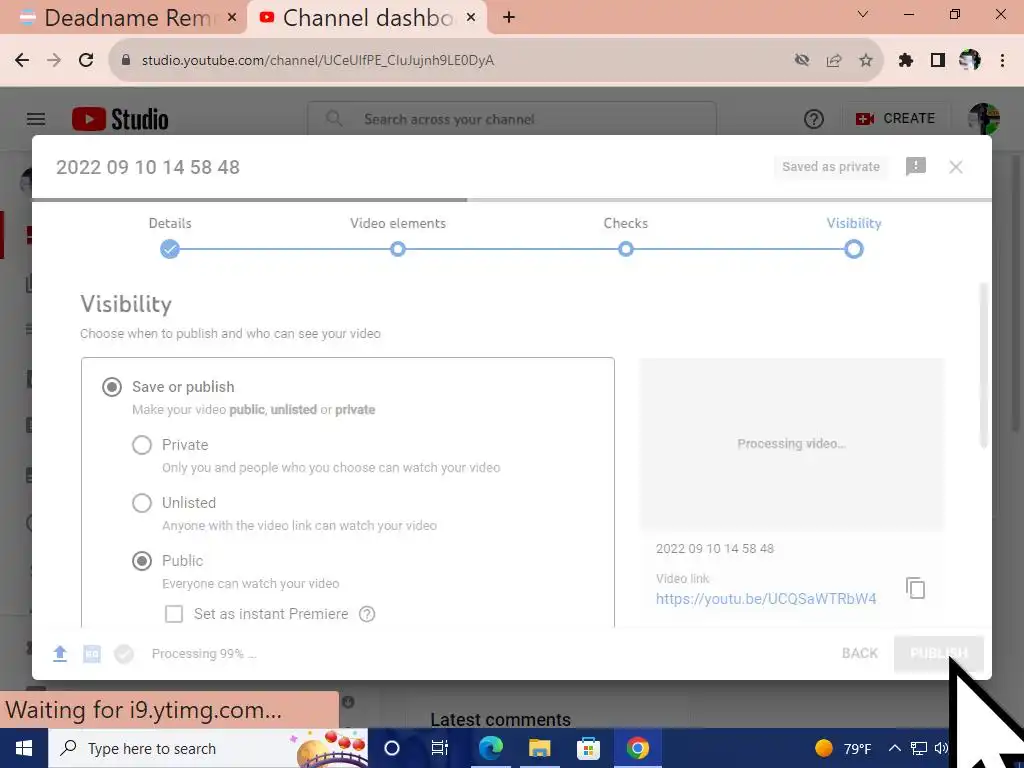Reload the page with the refresh icon

86,60
